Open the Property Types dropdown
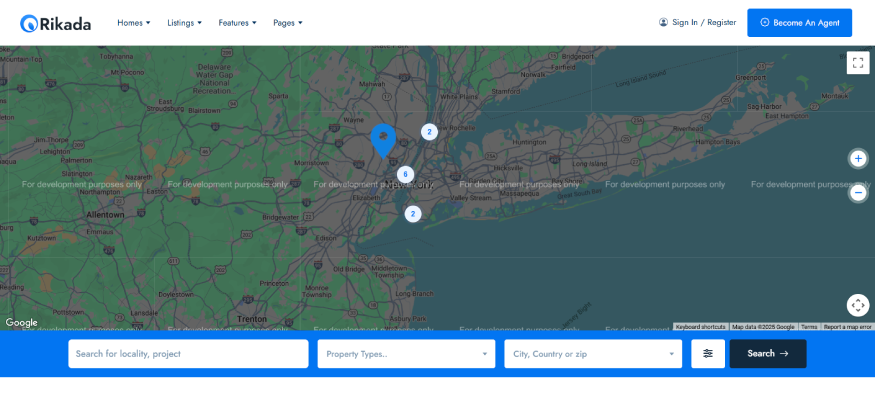The height and width of the screenshot is (400, 875). click(406, 353)
